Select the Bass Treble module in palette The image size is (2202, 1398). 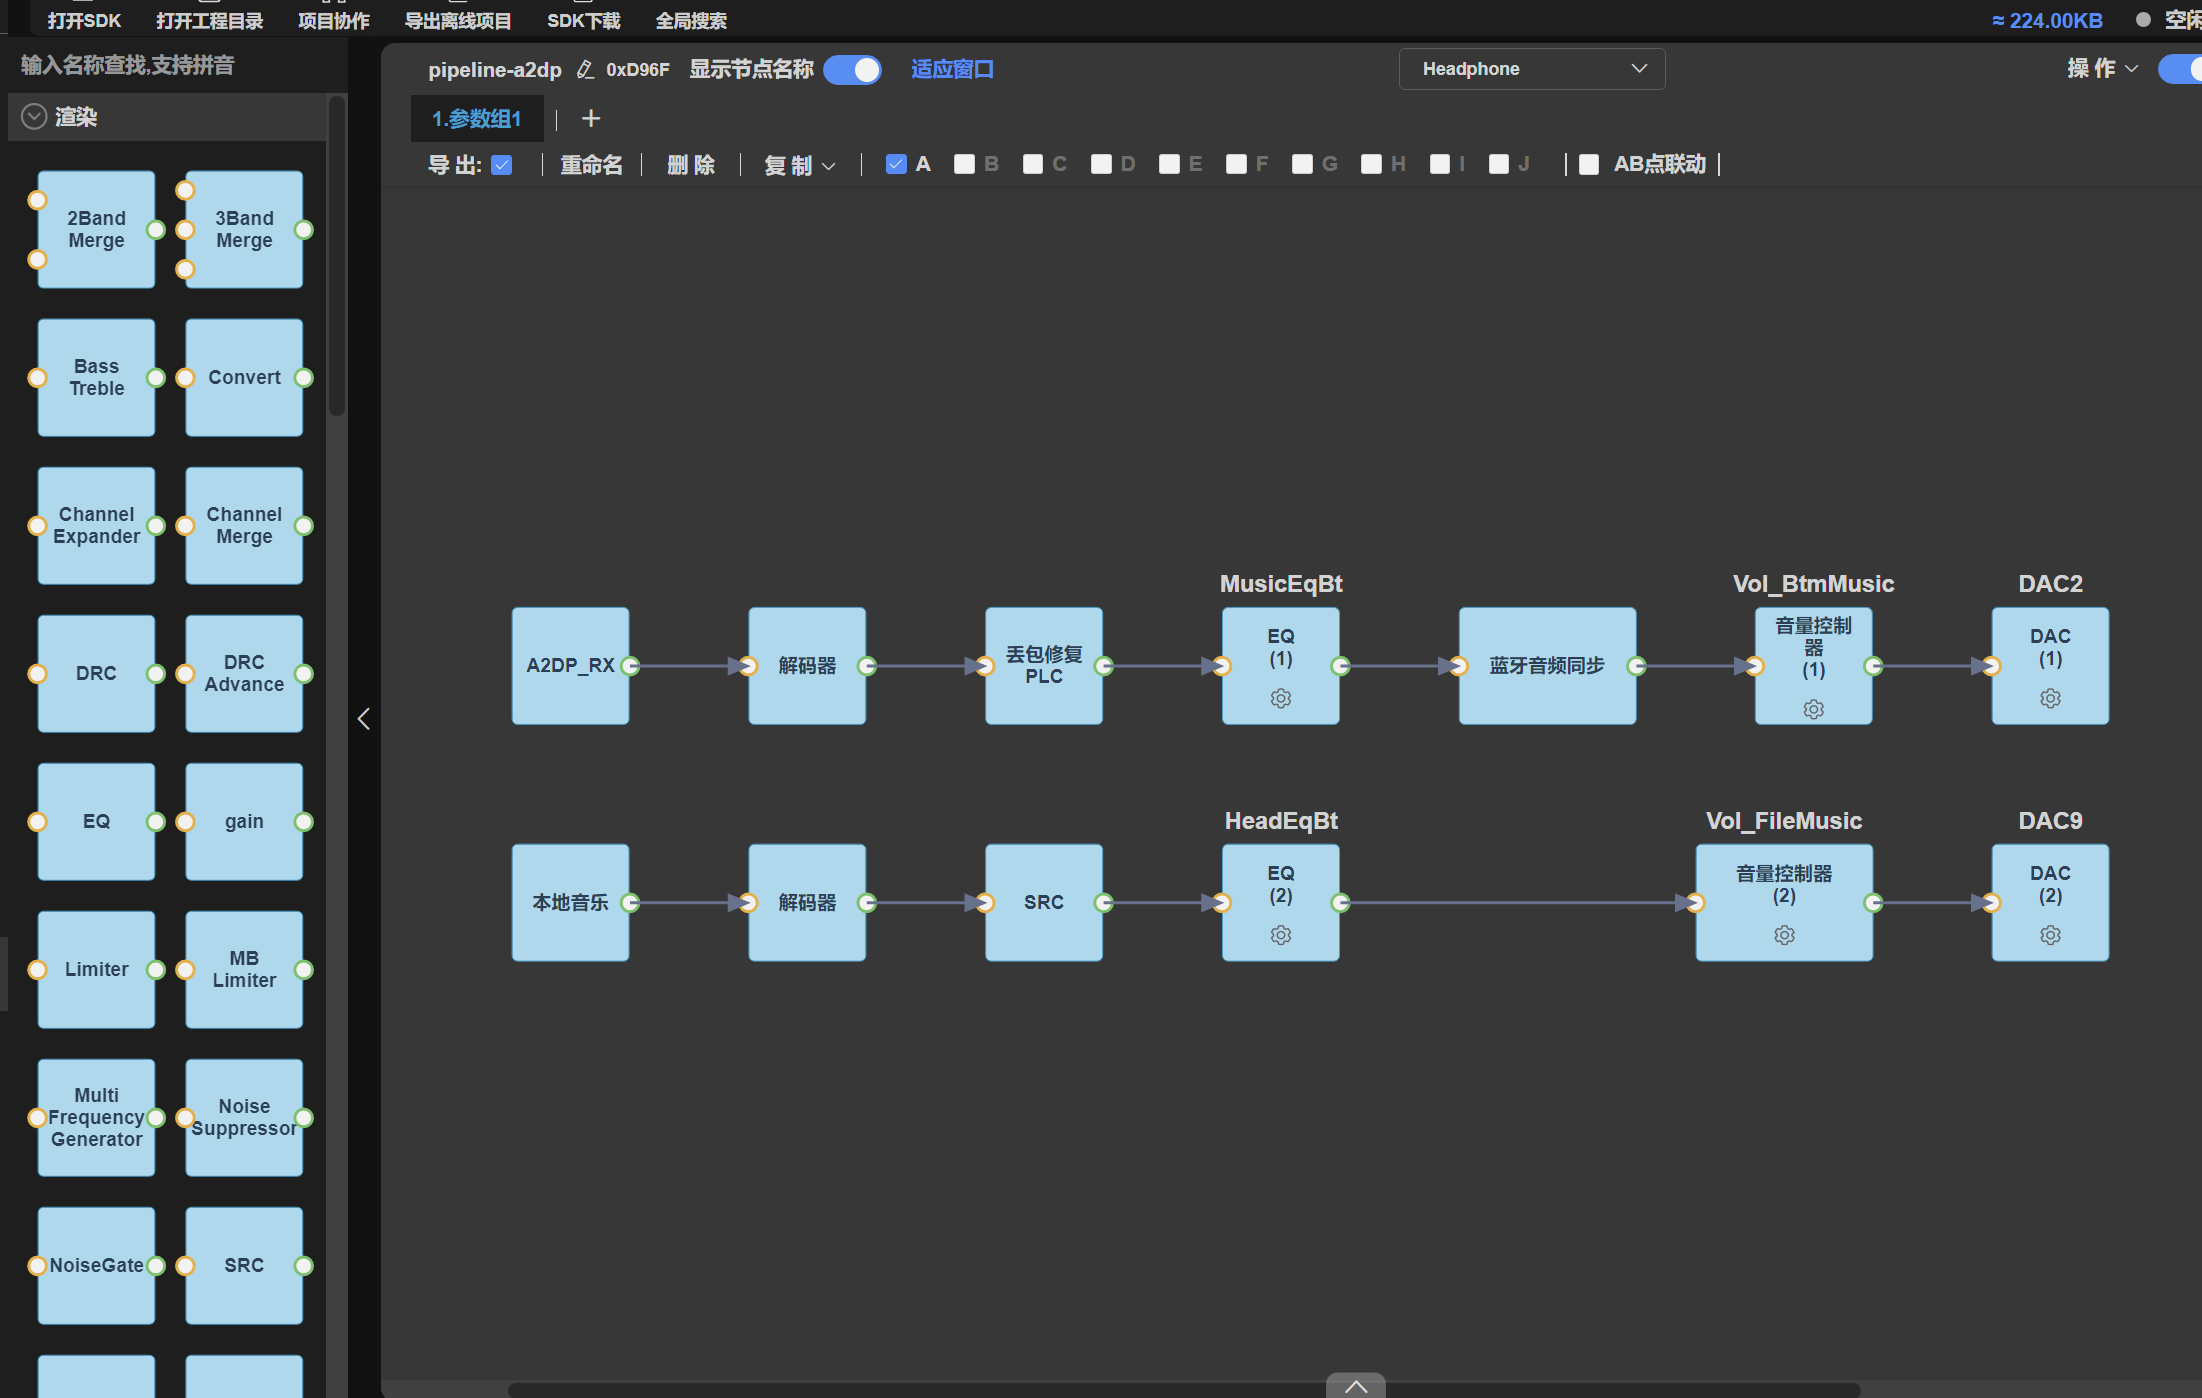96,378
